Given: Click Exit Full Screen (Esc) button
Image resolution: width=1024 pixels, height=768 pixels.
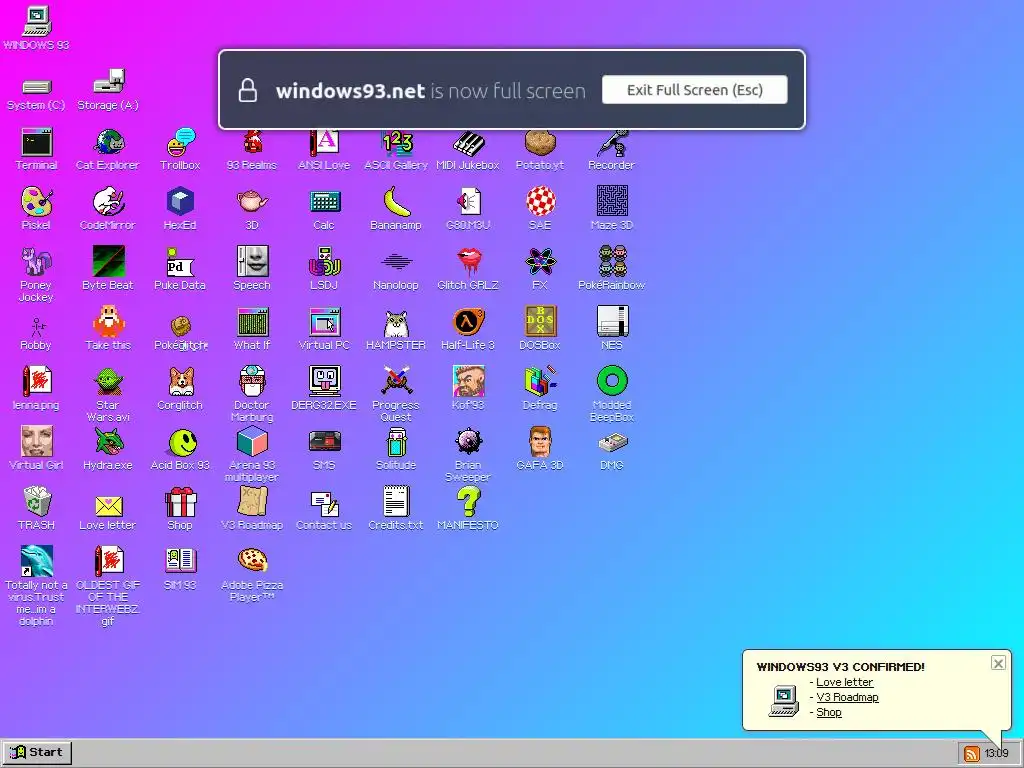Looking at the screenshot, I should 694,89.
